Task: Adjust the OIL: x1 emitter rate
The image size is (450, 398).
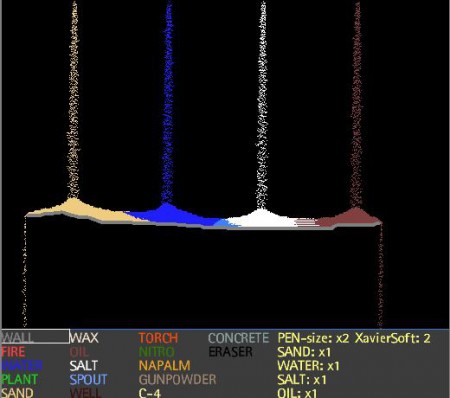Action: [x=297, y=393]
